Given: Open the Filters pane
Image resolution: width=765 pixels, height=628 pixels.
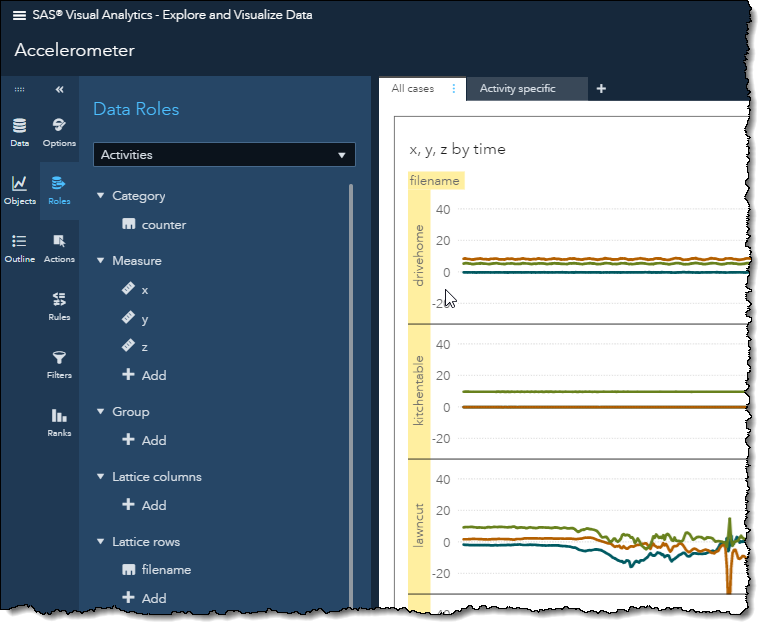Looking at the screenshot, I should 59,365.
